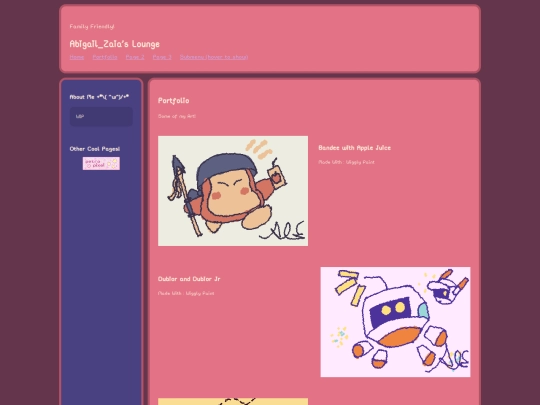Open the Page 3 link
This screenshot has width=540, height=405.
coord(162,57)
